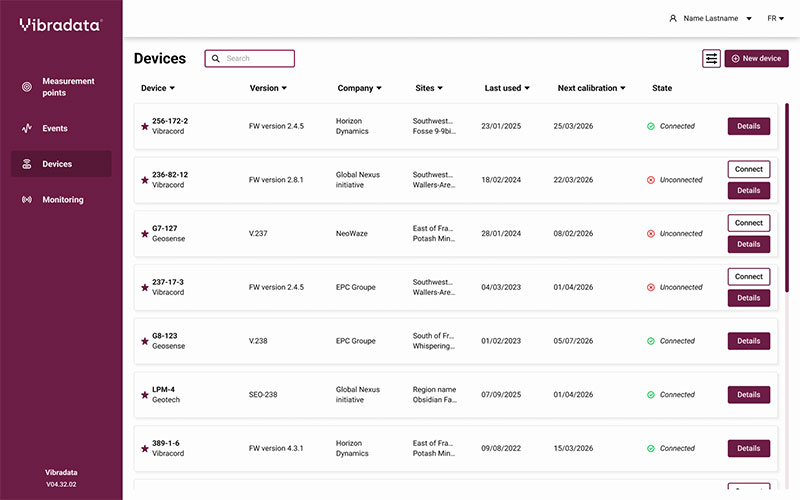The height and width of the screenshot is (500, 800).
Task: Open the Name Lastname user dropdown
Action: pyautogui.click(x=711, y=18)
